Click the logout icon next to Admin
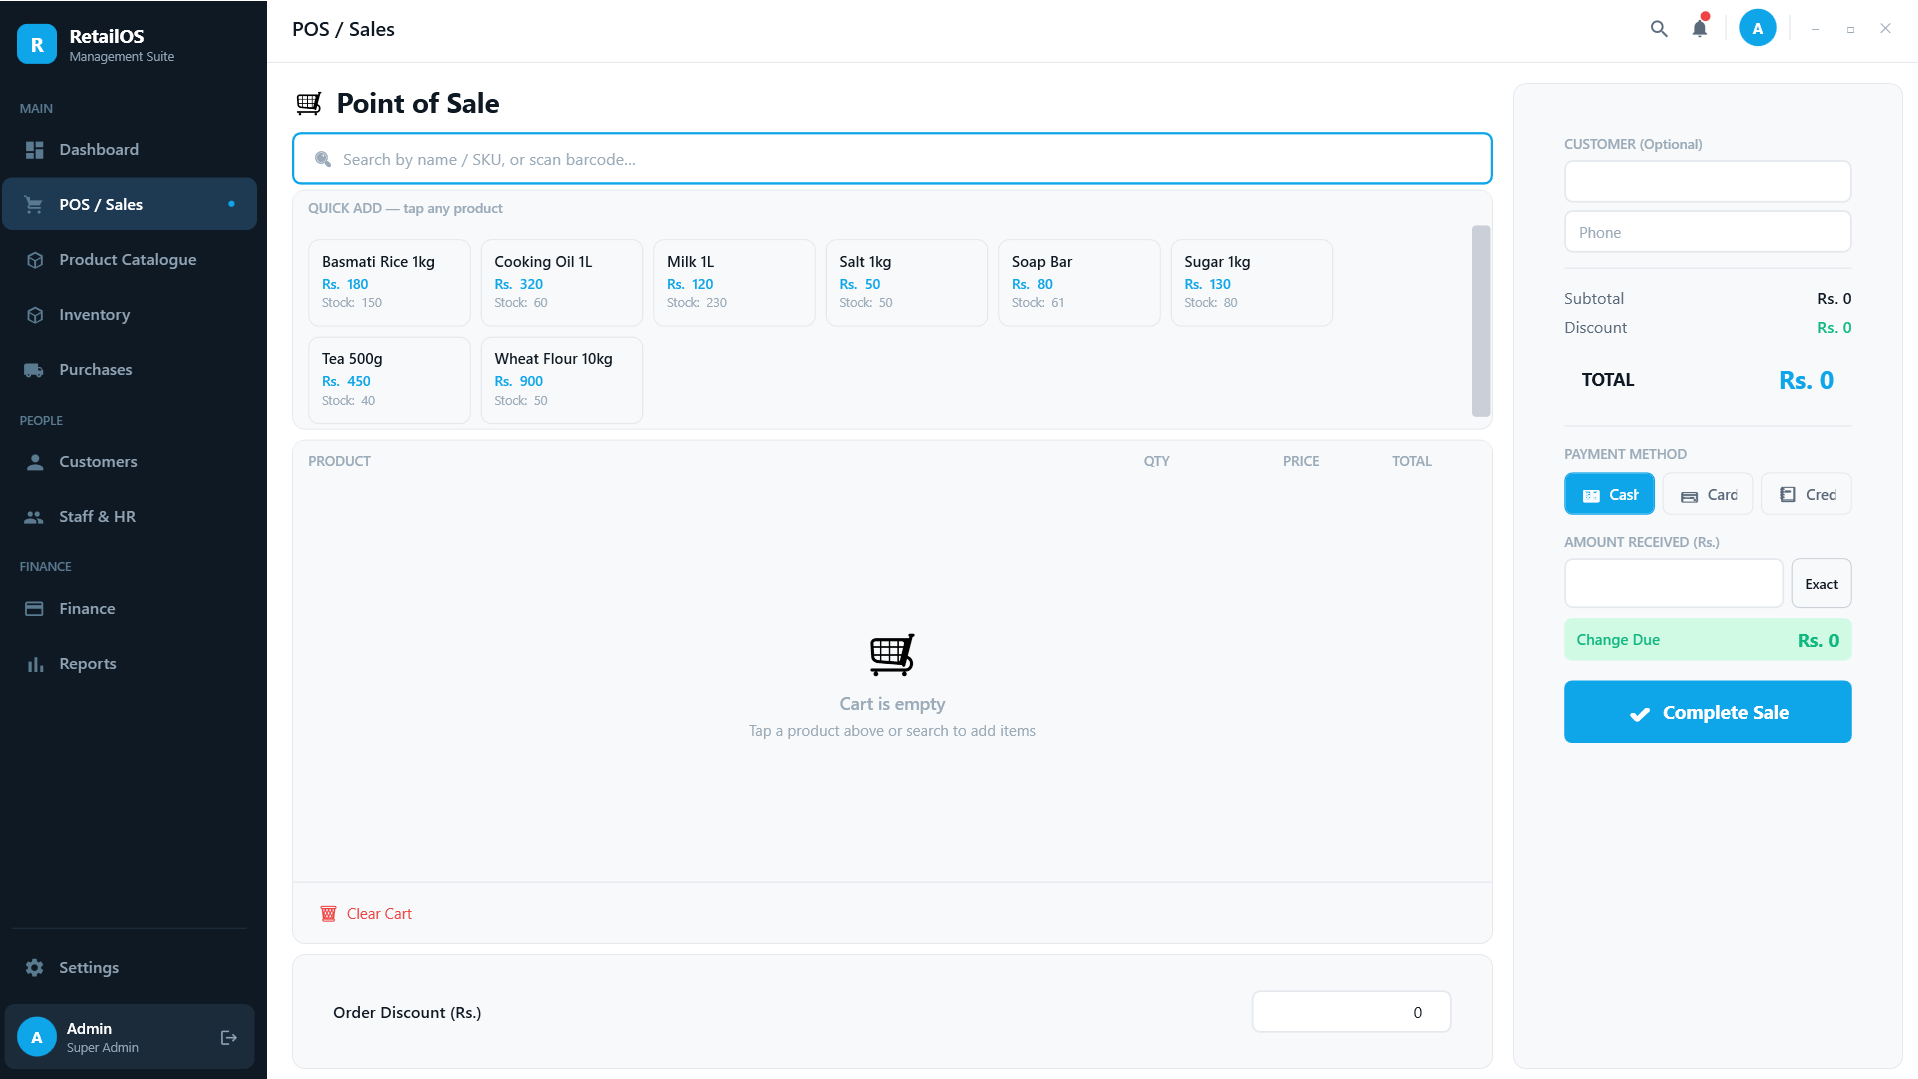This screenshot has height=1079, width=1918. tap(228, 1037)
